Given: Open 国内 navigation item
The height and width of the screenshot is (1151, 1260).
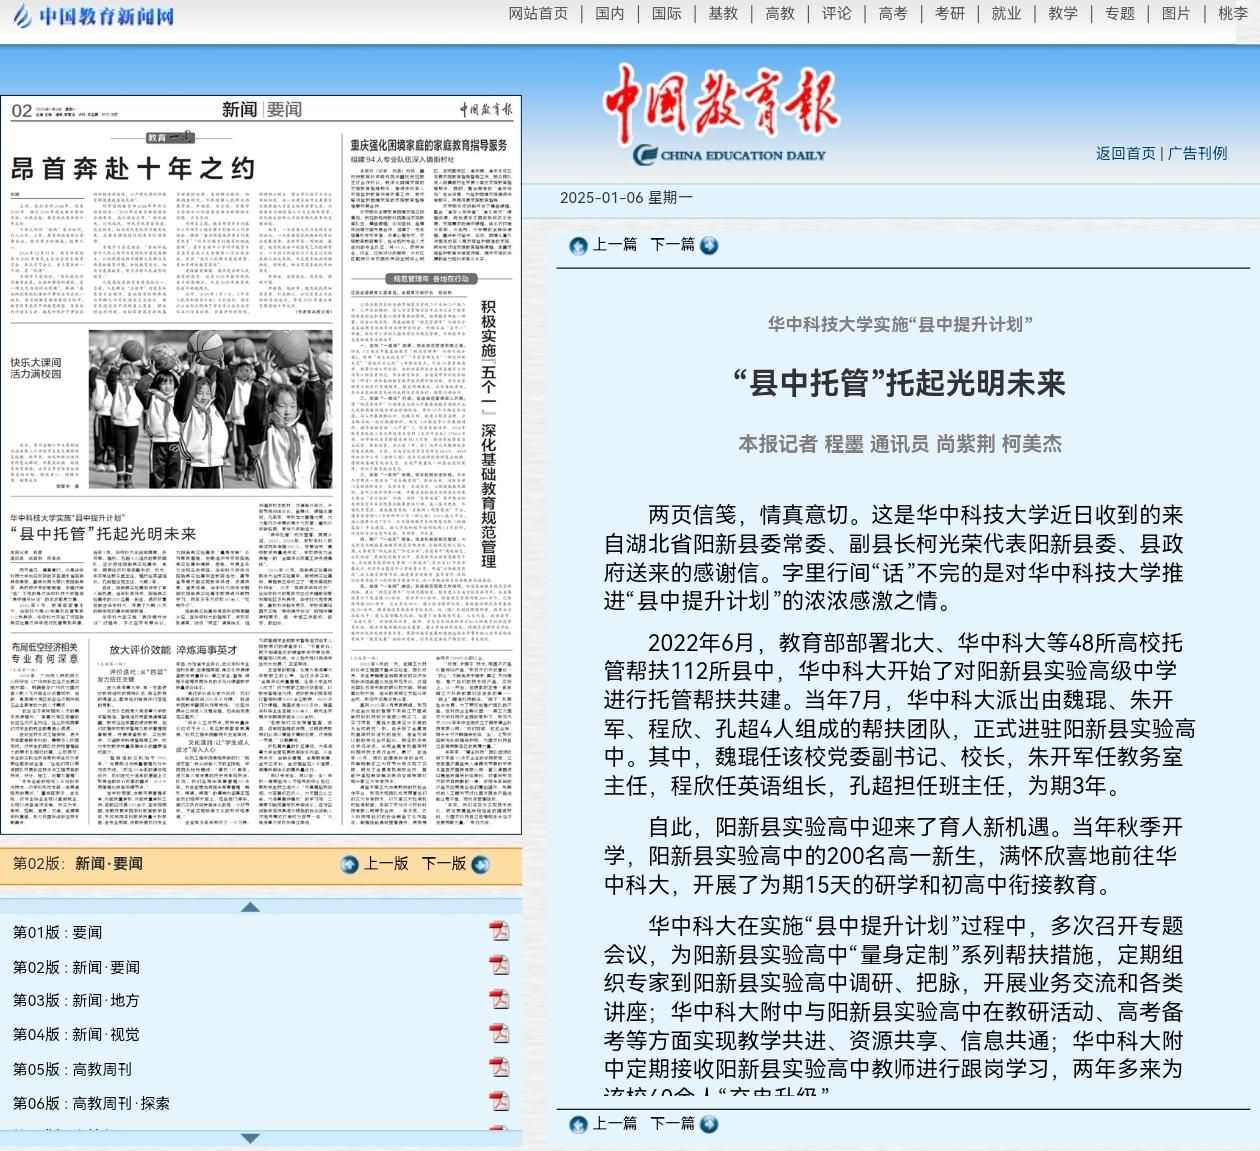Looking at the screenshot, I should (x=609, y=13).
